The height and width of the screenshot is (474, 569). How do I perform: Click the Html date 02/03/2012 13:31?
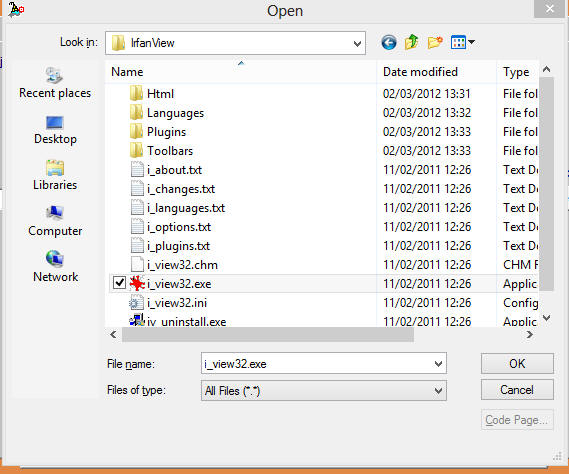point(426,94)
